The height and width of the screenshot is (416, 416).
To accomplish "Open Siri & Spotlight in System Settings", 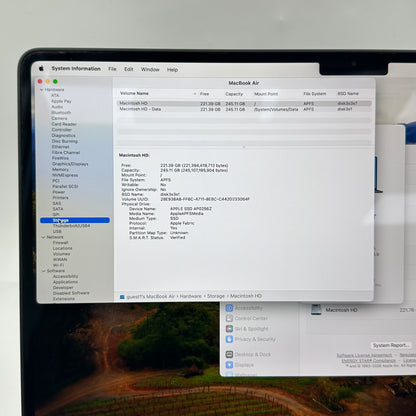I will 247,329.
